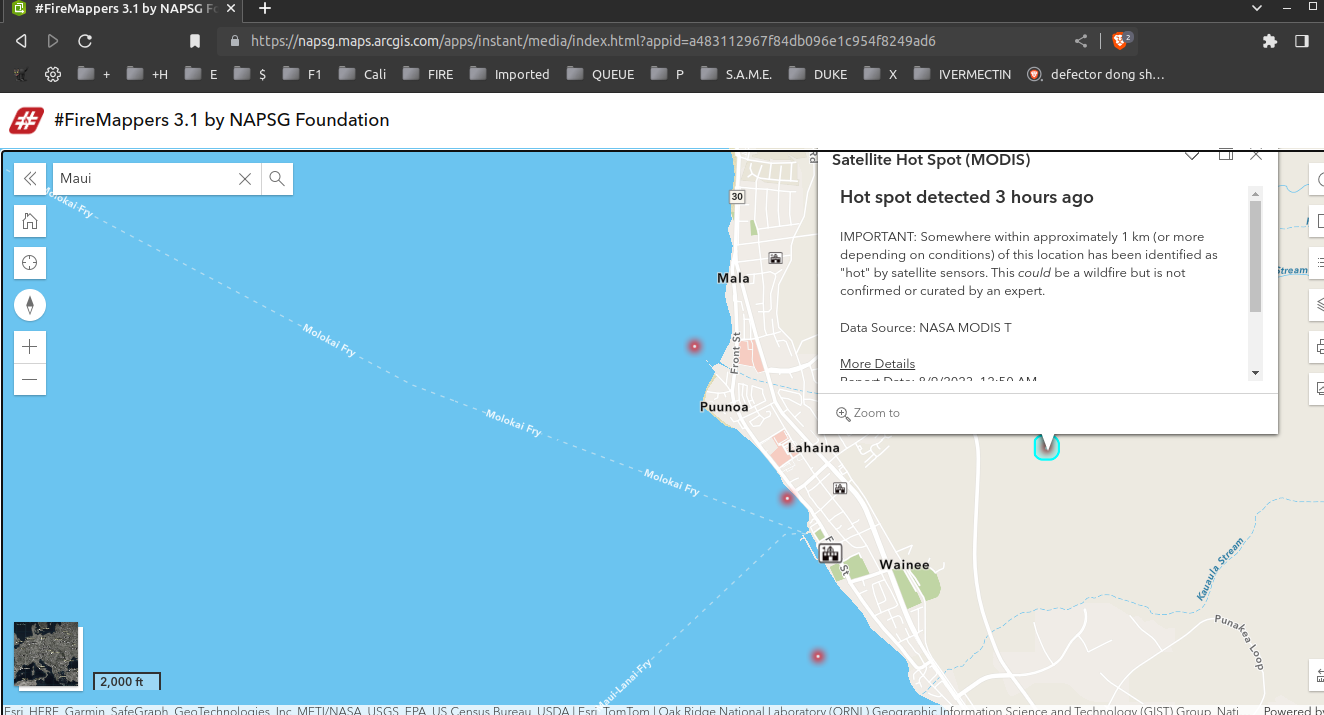Screen dimensions: 1324x715
Task: Open the S.A.M.E. bookmarks folder
Action: pyautogui.click(x=736, y=74)
